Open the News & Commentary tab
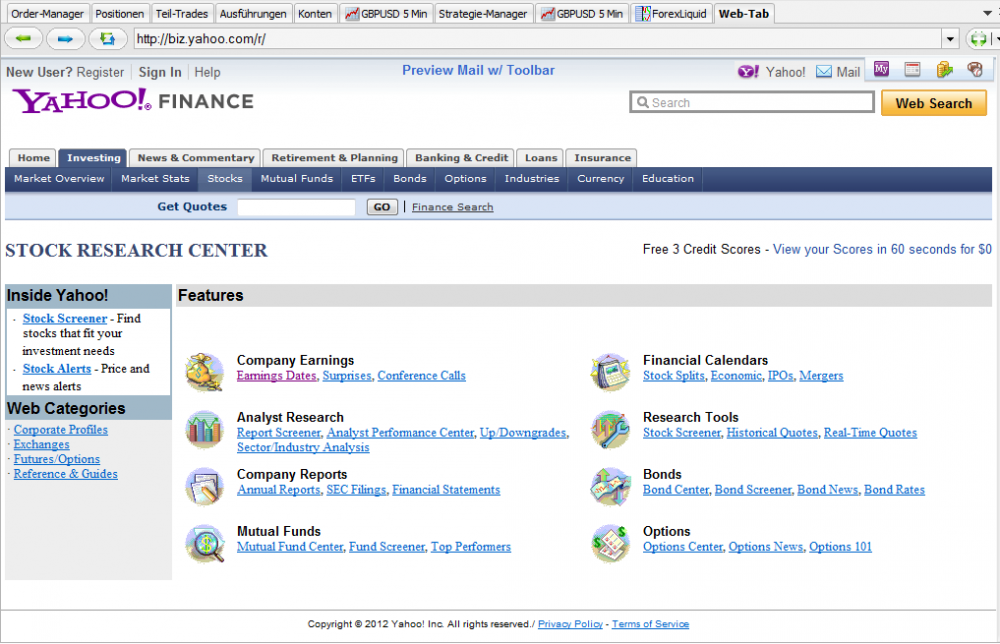 (195, 157)
